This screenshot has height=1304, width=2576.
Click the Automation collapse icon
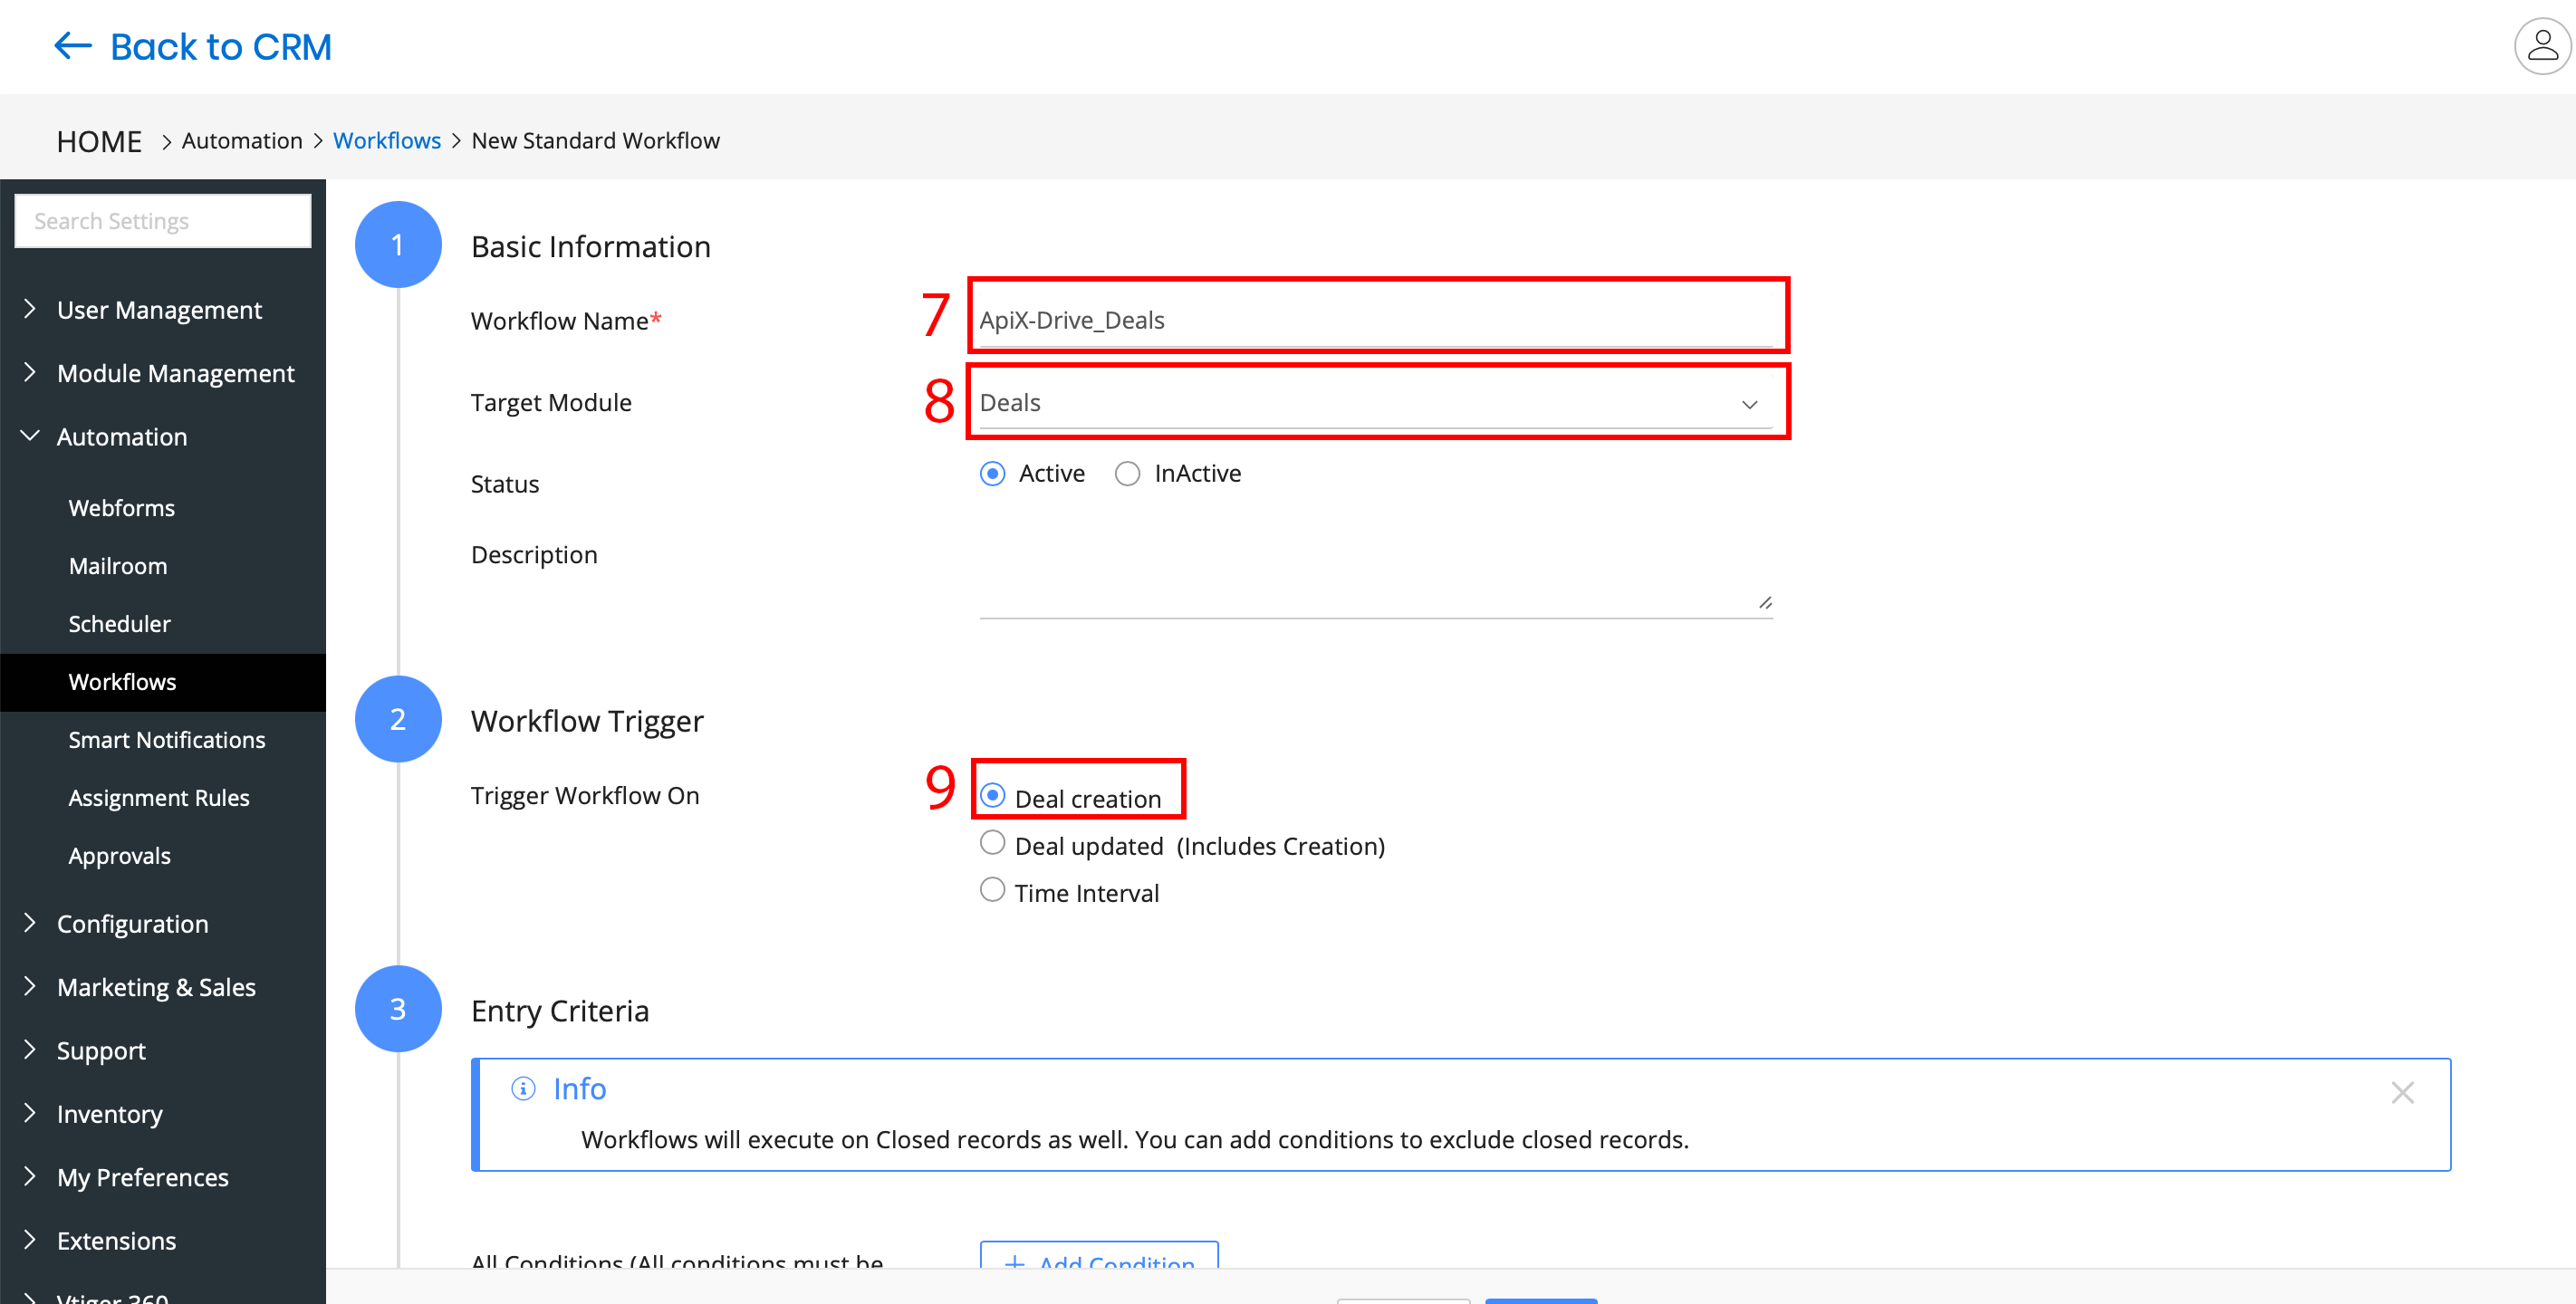[30, 437]
